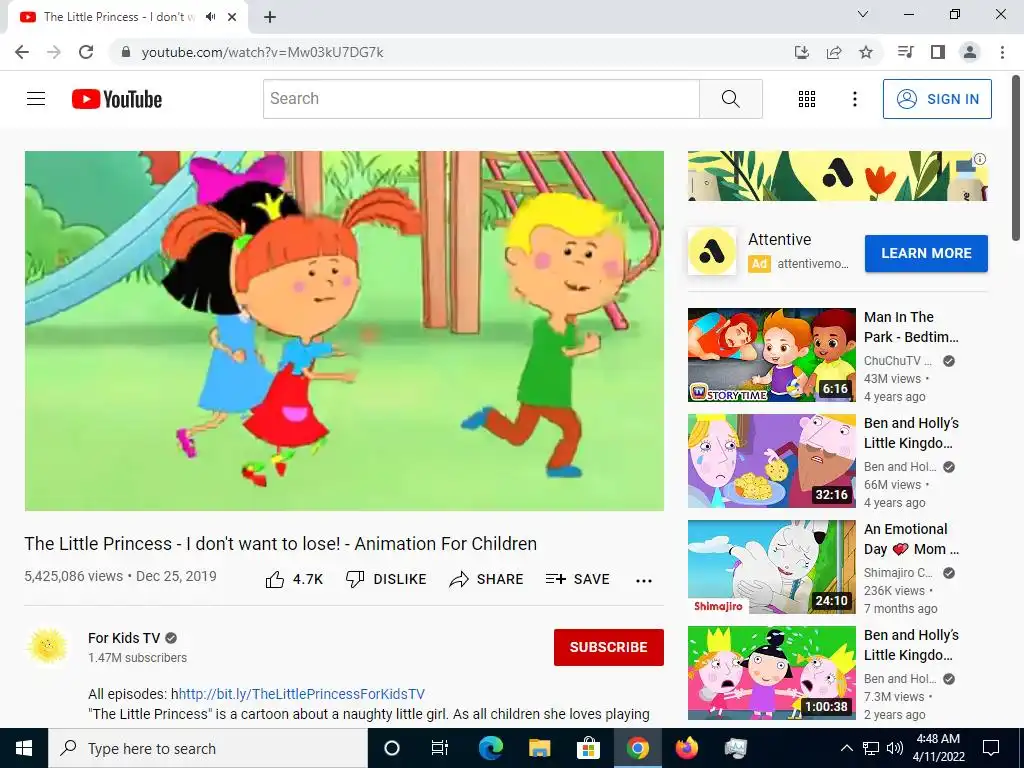Go to the YouTube home logo
This screenshot has height=768, width=1024.
point(117,99)
